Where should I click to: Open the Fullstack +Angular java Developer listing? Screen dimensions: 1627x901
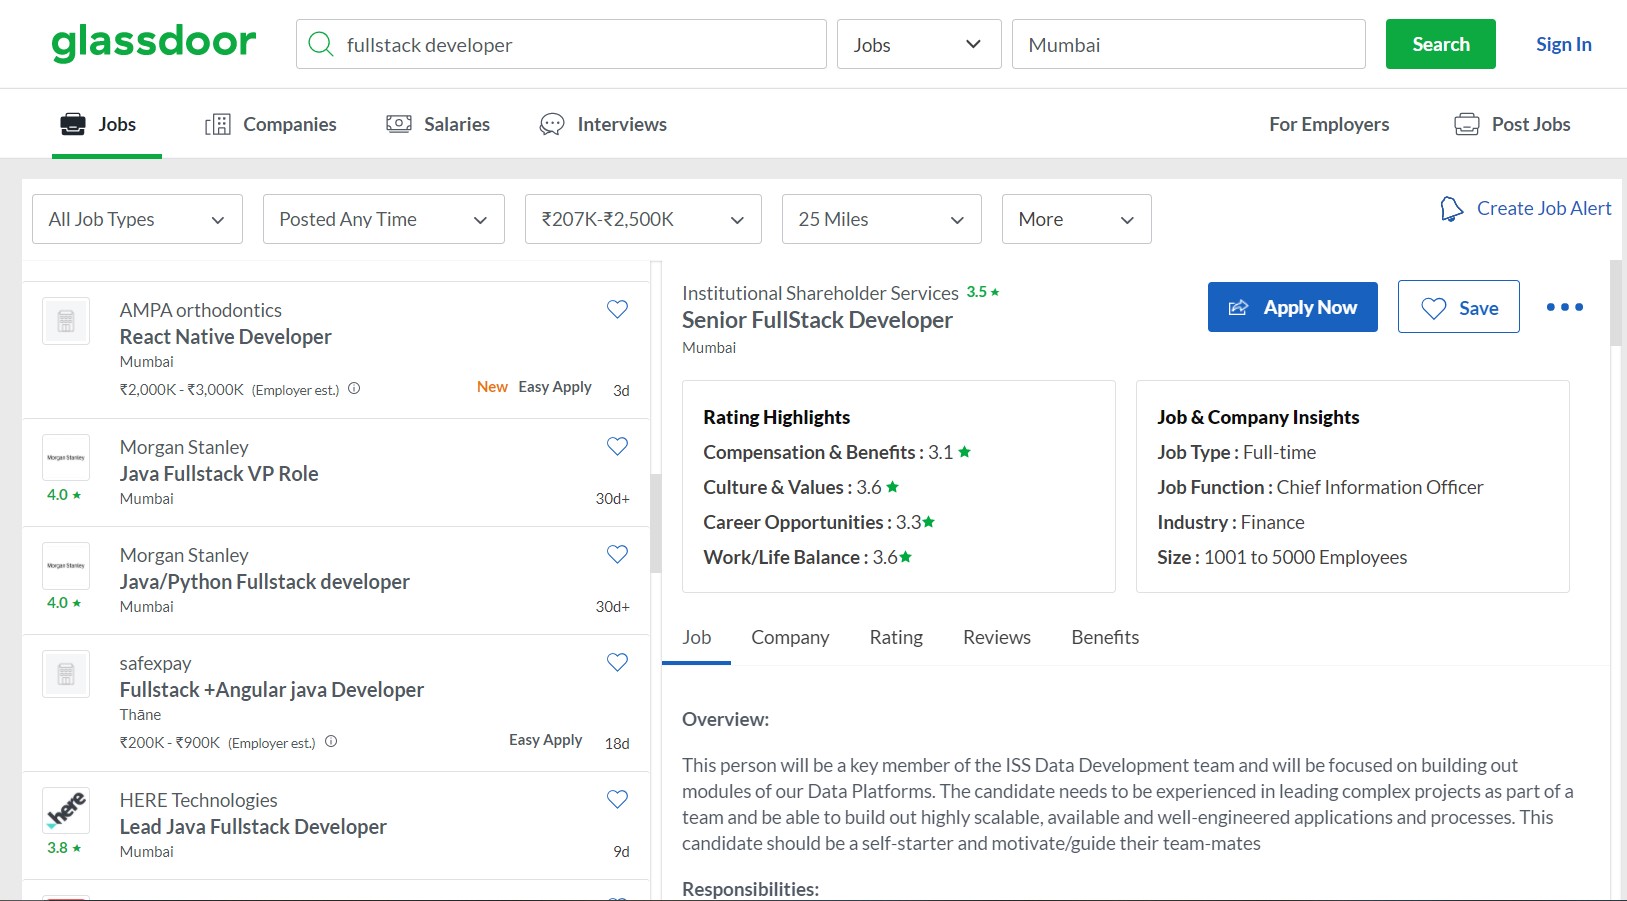272,690
